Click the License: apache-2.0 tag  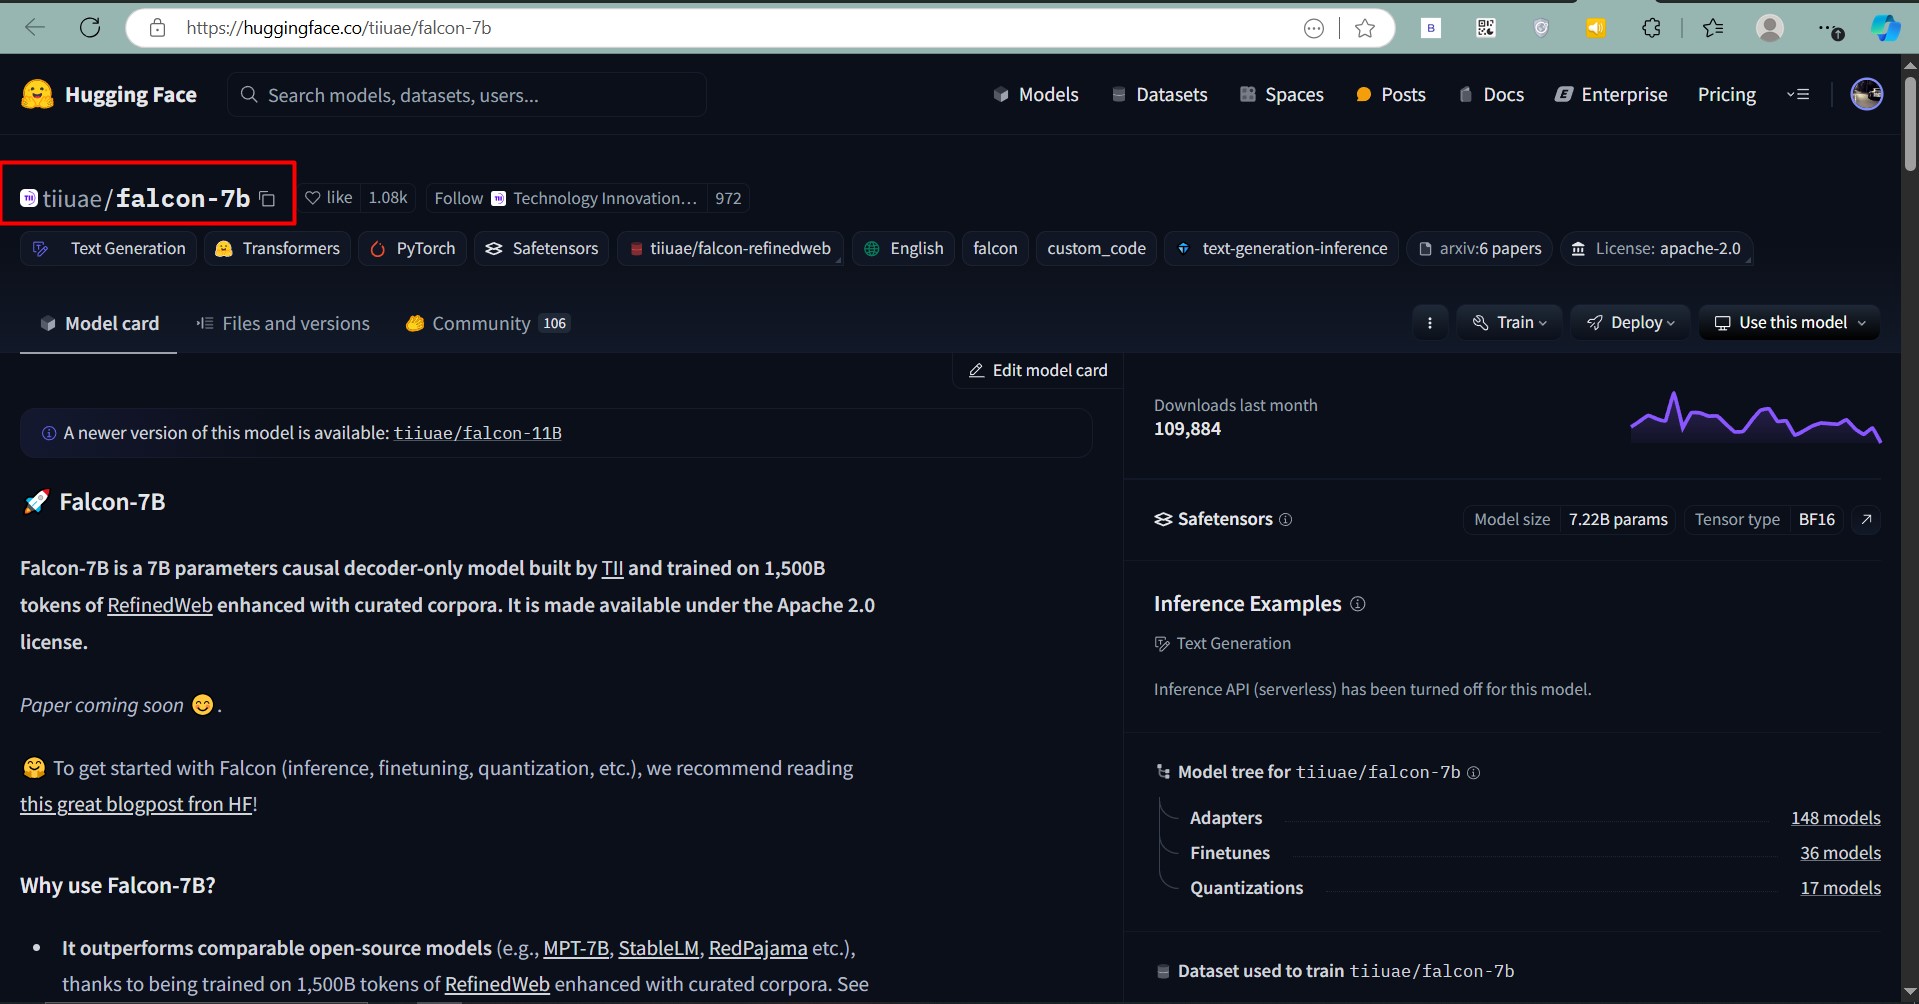[1656, 249]
